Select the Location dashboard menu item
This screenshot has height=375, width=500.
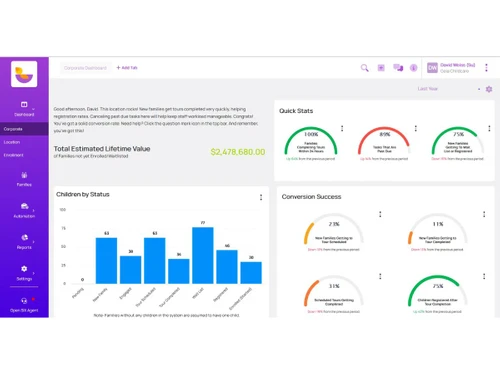tap(24, 142)
